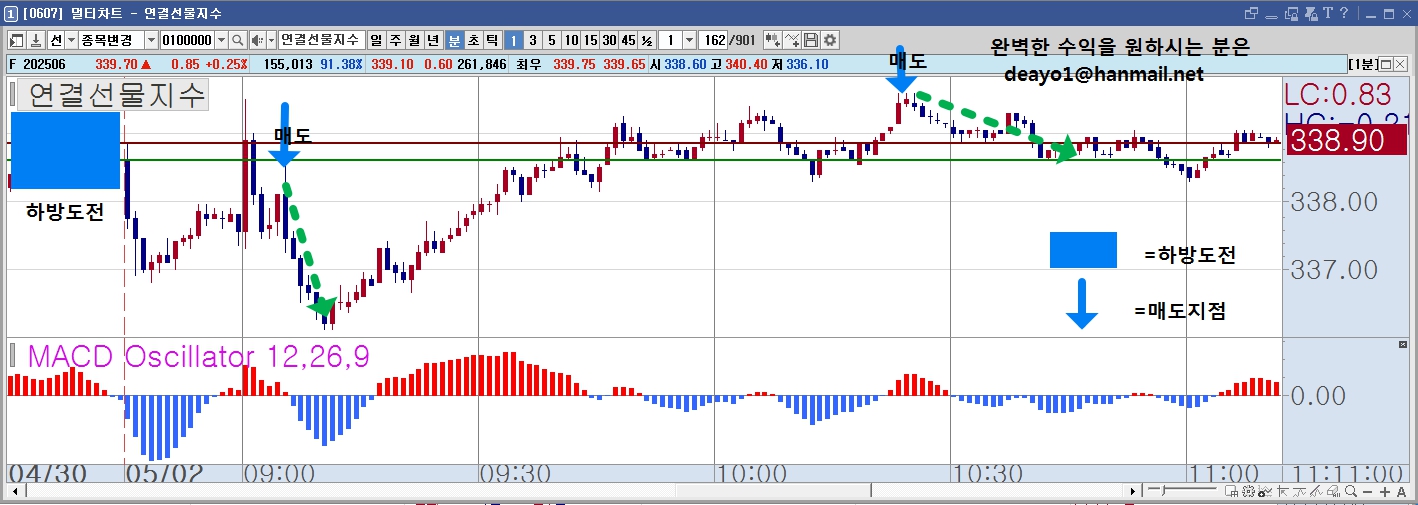Open the speaker icon dropdown arrow
1418x505 pixels.
coord(271,40)
